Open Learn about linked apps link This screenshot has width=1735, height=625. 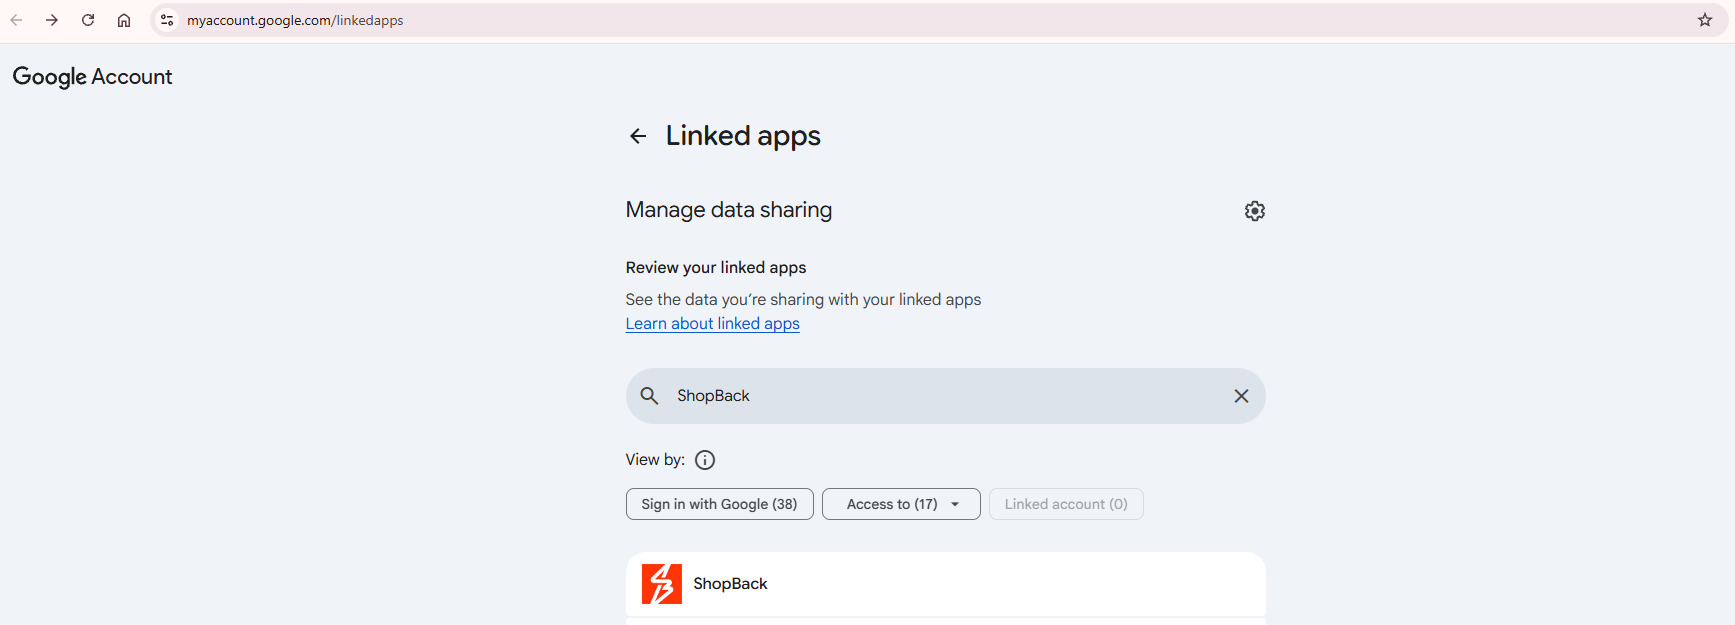click(x=713, y=324)
